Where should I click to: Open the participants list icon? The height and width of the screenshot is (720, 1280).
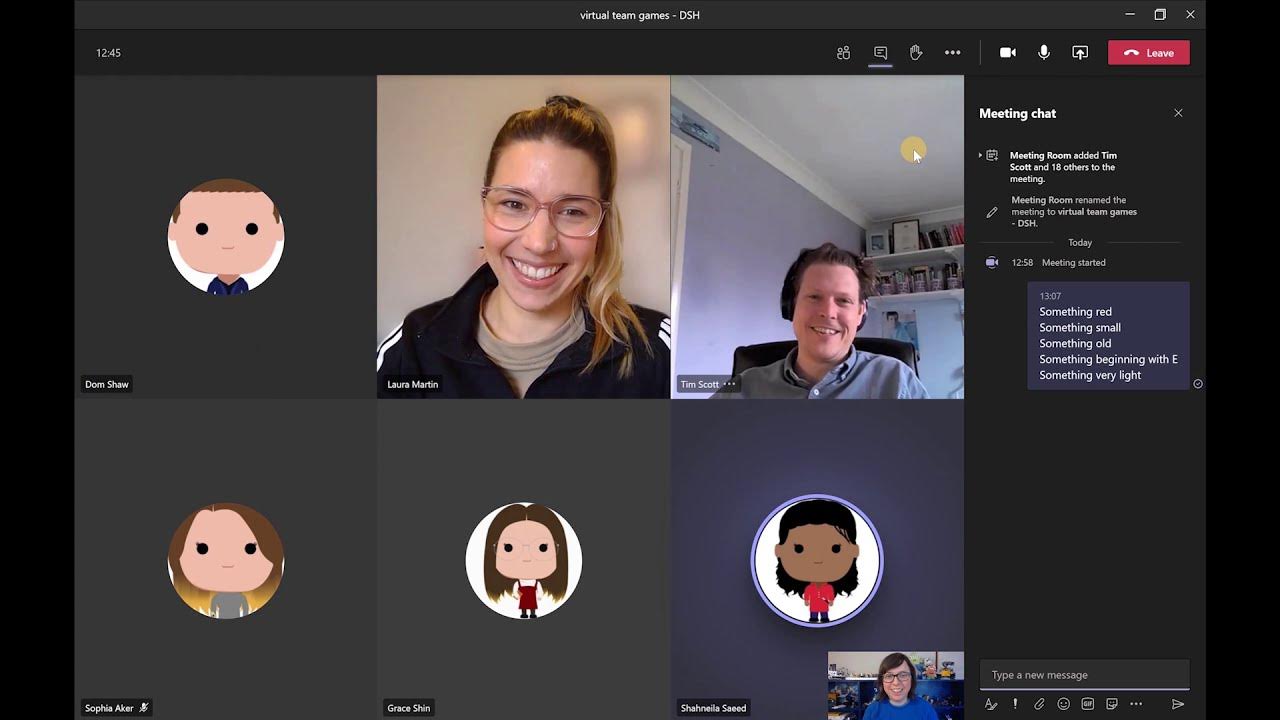(843, 53)
